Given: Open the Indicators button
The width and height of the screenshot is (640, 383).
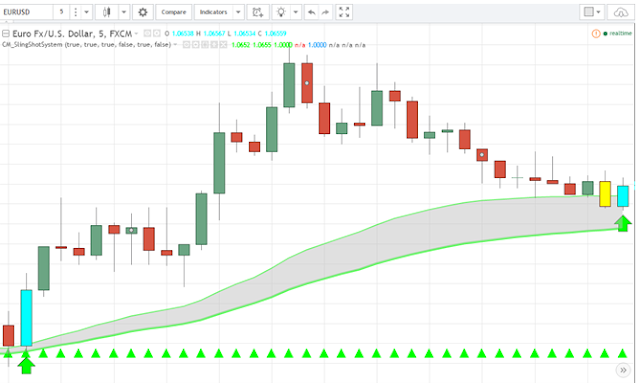Looking at the screenshot, I should [x=213, y=12].
